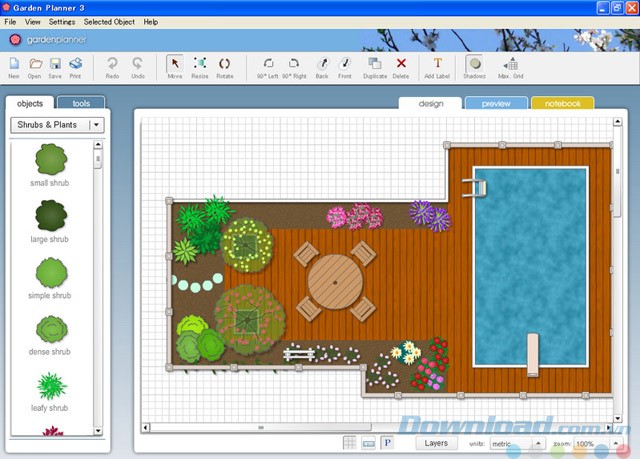Open the units metric dropdown

(x=517, y=443)
